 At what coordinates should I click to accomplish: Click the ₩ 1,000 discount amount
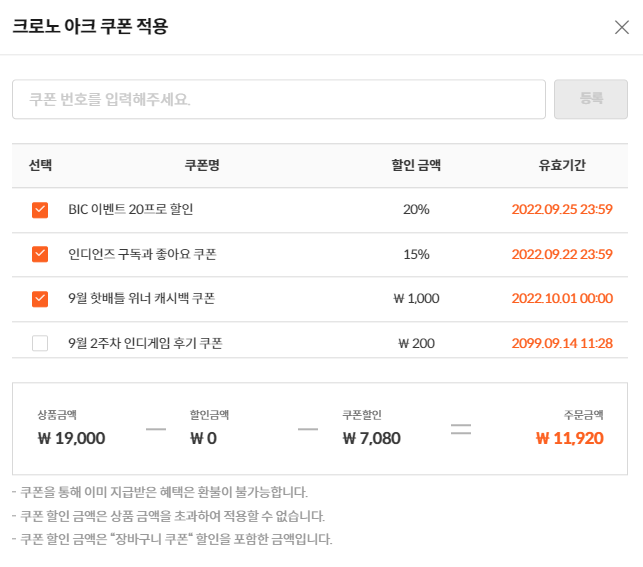(416, 298)
